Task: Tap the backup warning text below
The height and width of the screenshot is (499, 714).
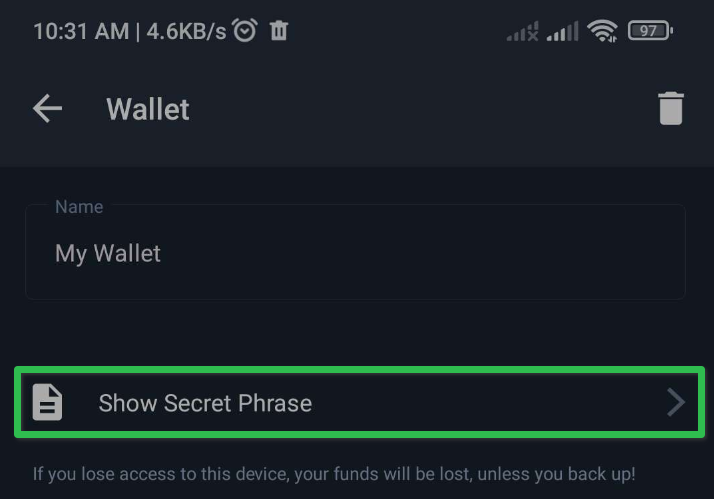Action: [334, 474]
